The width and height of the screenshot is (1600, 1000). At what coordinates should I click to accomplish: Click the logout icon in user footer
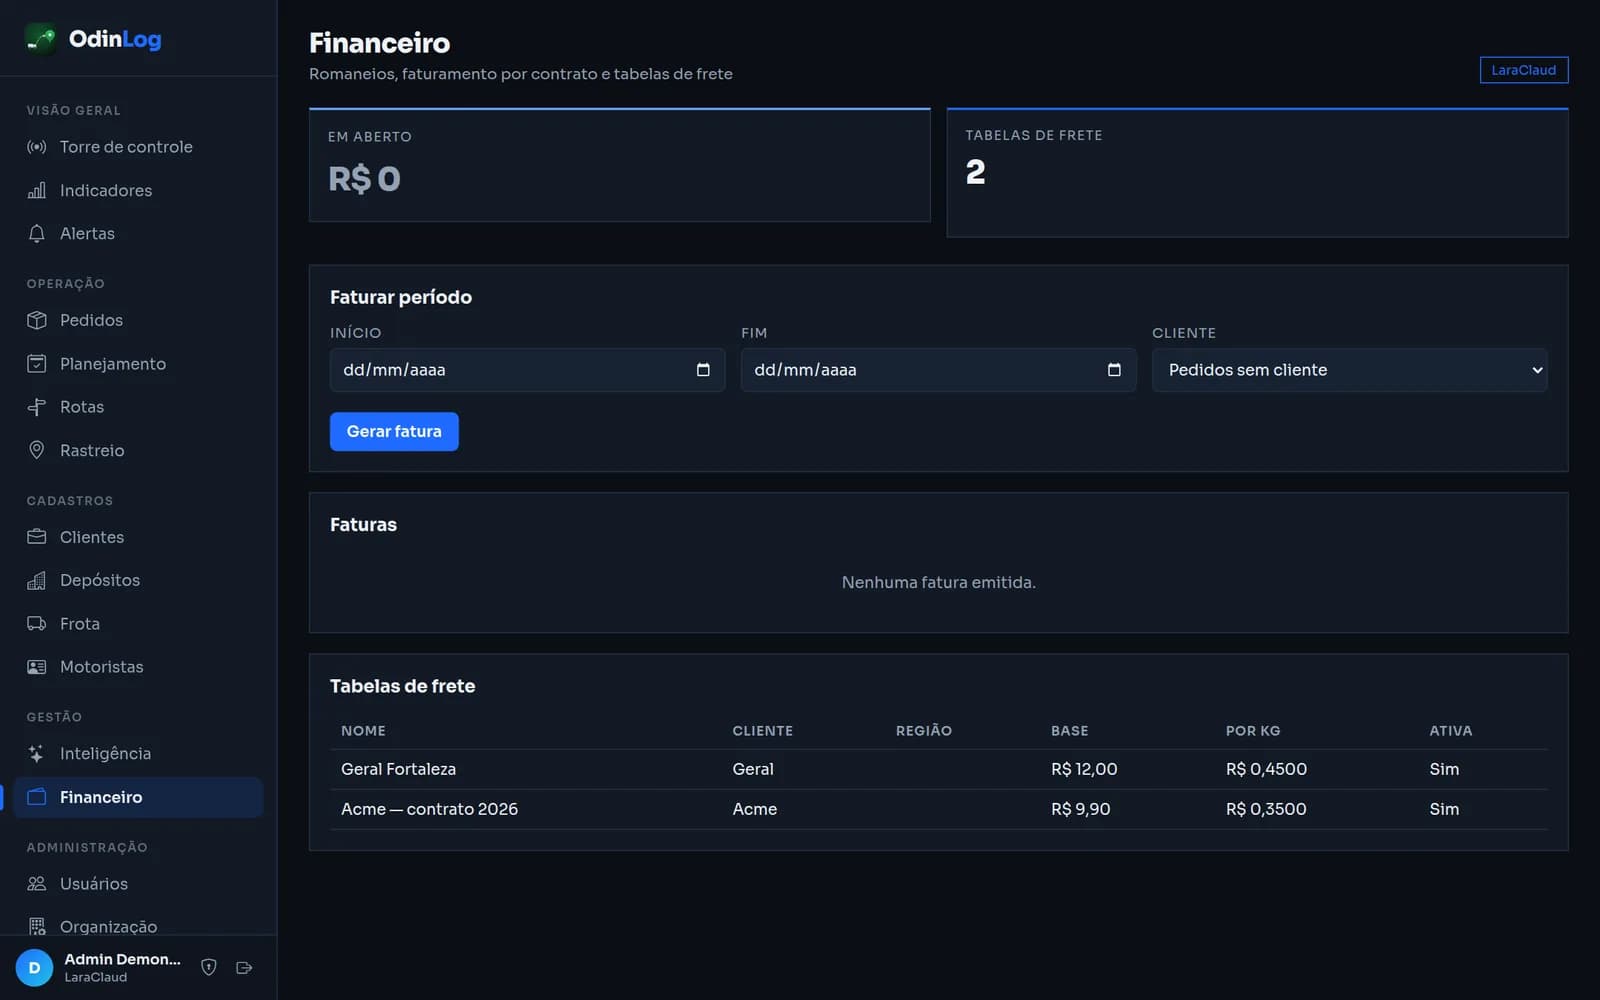[x=244, y=967]
